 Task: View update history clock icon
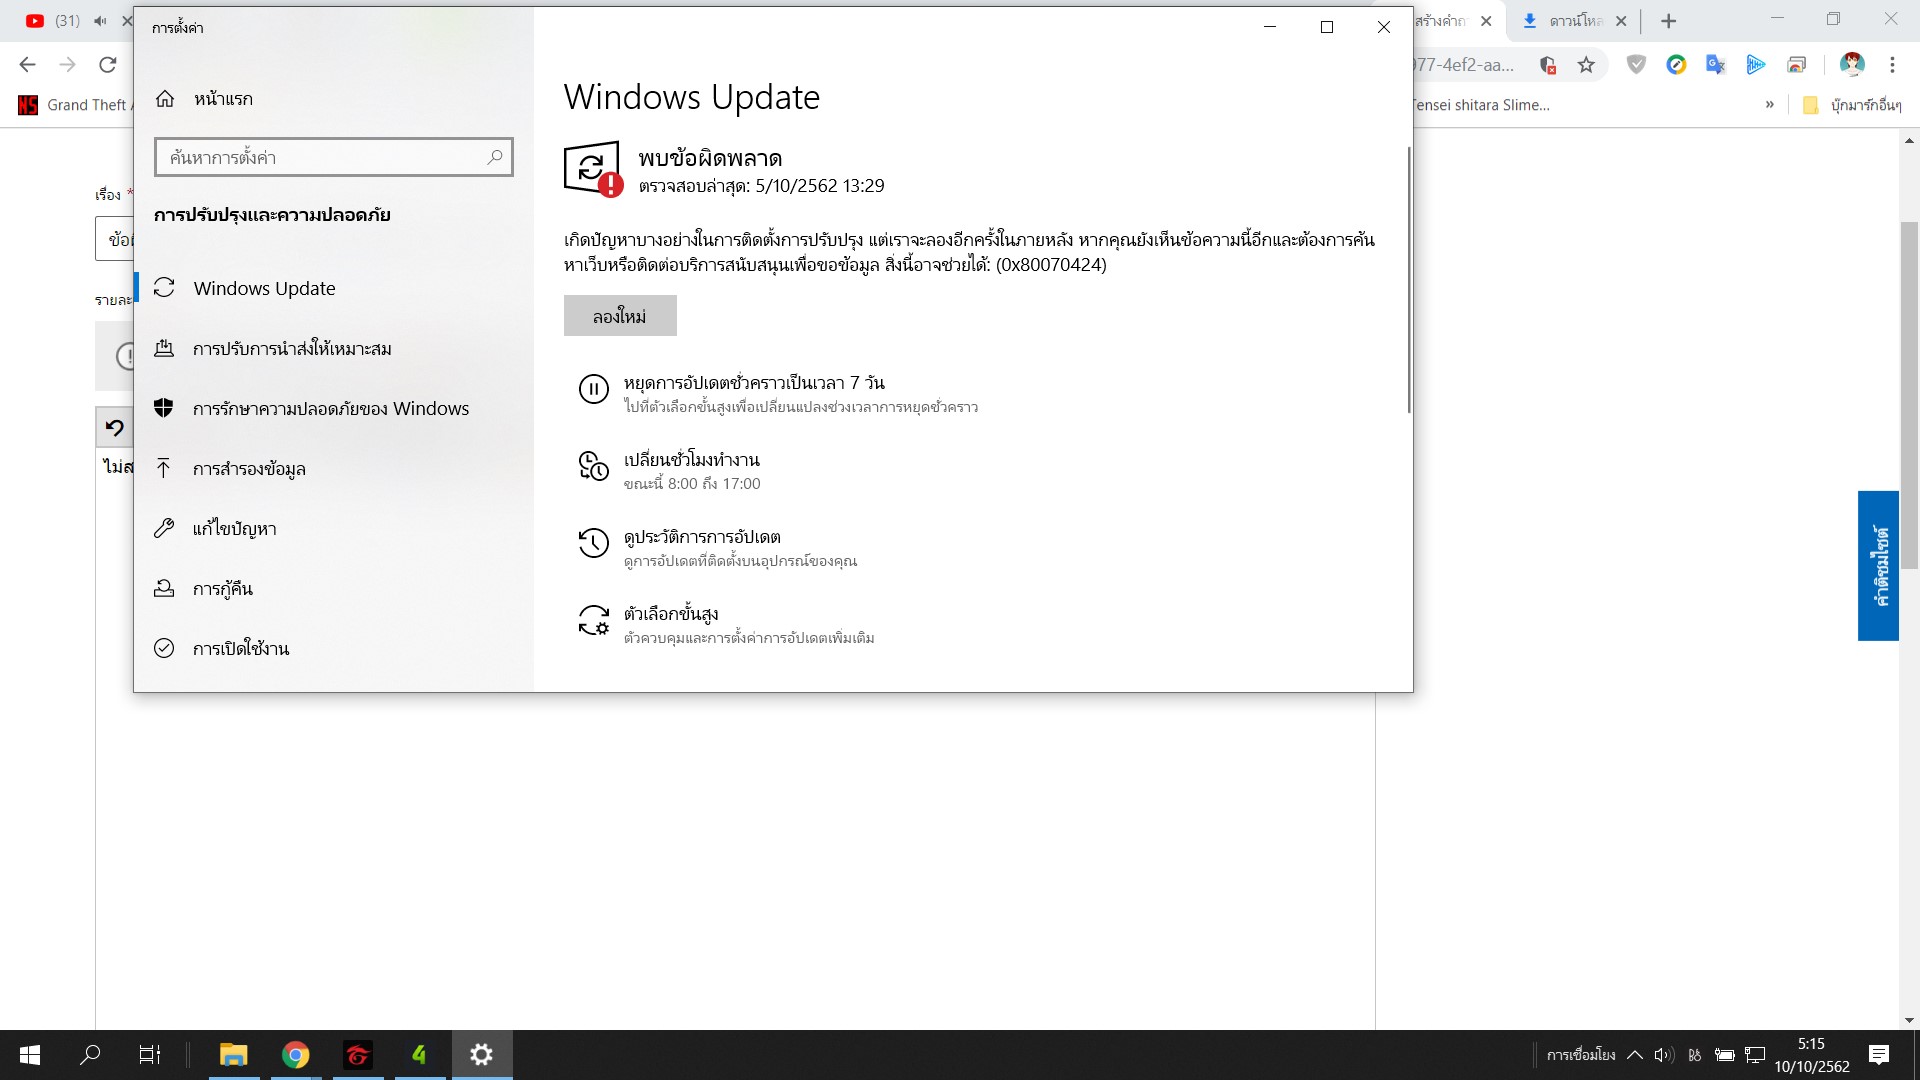pos(593,543)
